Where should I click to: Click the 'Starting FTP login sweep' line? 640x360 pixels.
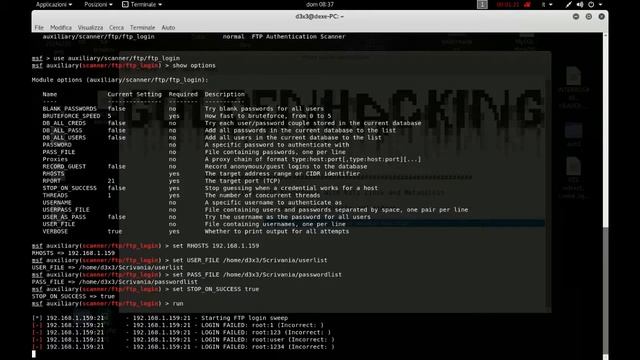160,318
